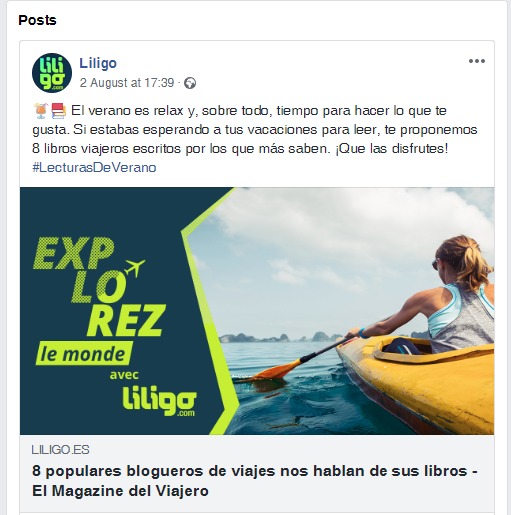Screen dimensions: 511x515
Task: Click the stacked books emoji in the post
Action: coord(59,111)
